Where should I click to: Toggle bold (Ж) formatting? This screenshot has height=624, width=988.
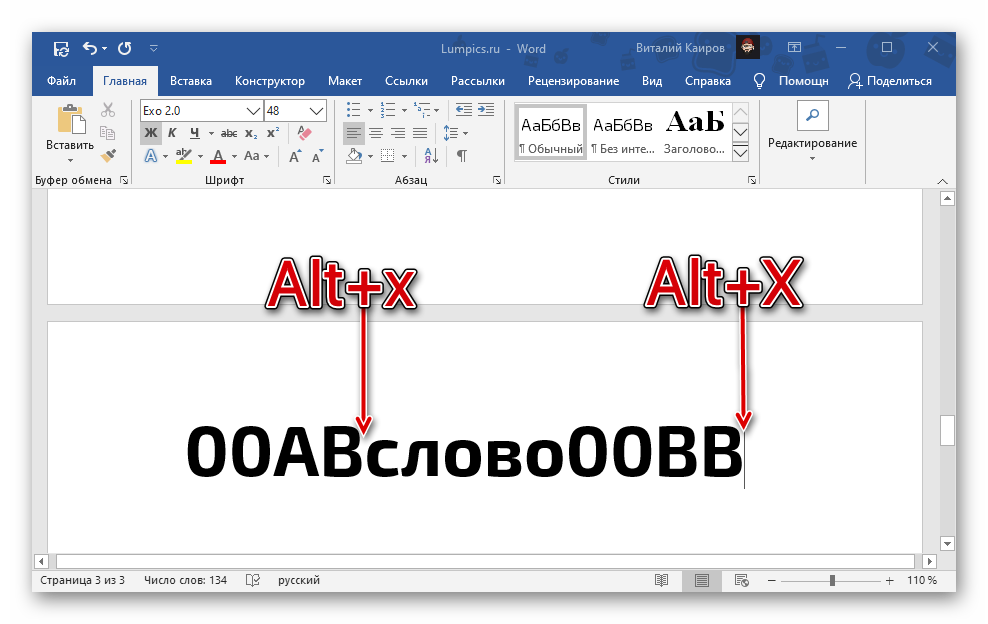coord(150,133)
